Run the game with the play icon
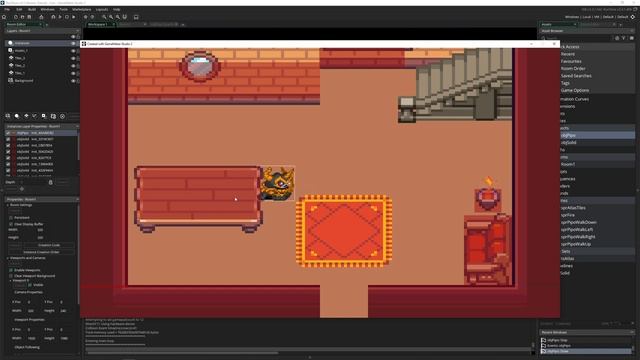 [x=60, y=17]
